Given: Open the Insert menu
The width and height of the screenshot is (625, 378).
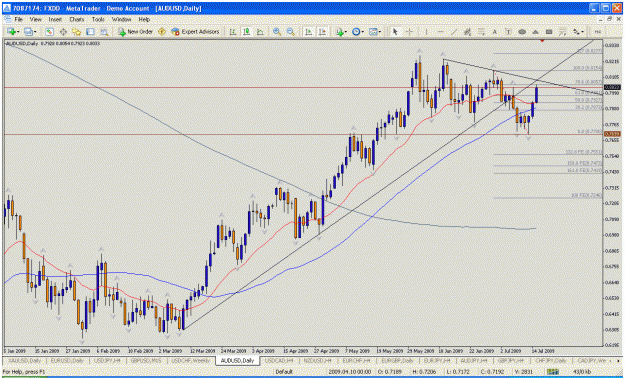Looking at the screenshot, I should 55,19.
